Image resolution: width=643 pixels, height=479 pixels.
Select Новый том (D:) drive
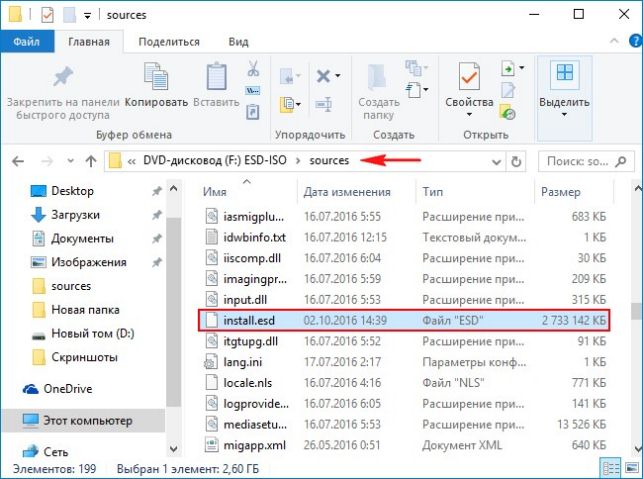click(95, 334)
